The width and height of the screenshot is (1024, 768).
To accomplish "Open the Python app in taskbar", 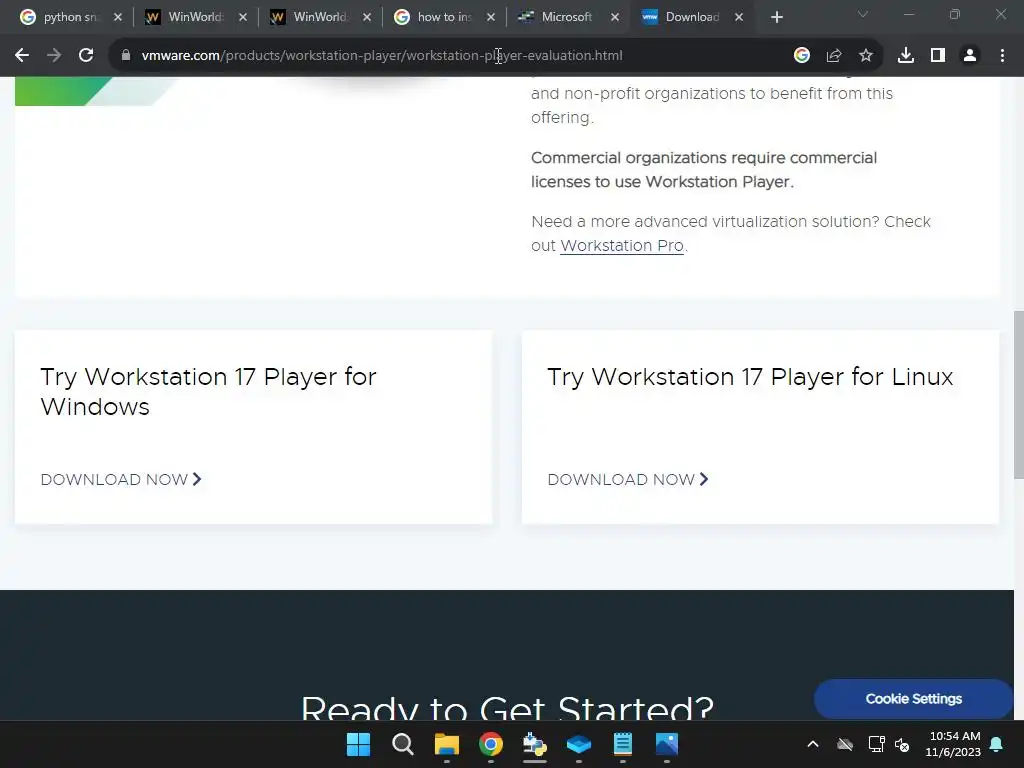I will [x=535, y=744].
